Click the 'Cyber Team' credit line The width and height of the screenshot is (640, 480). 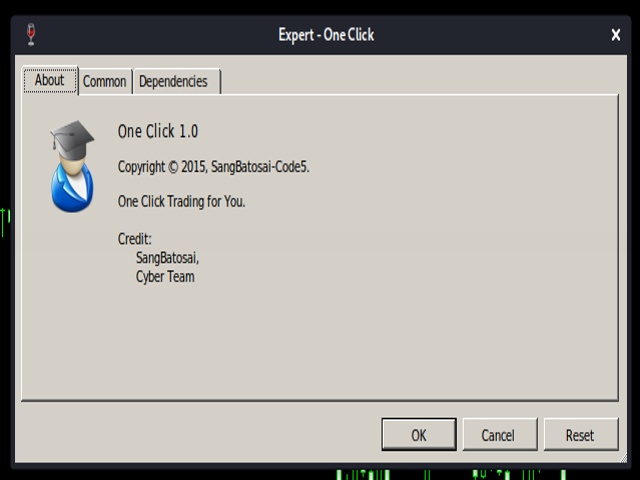coord(165,277)
